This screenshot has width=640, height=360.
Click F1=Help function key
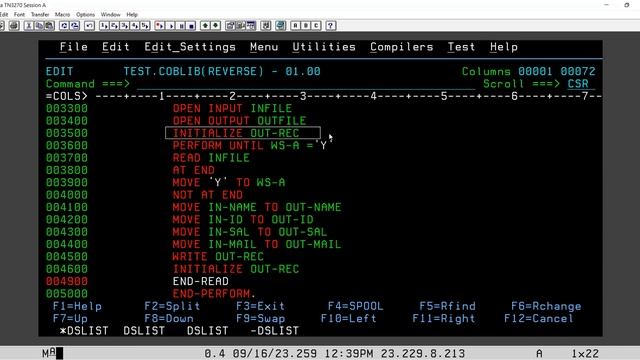77,306
